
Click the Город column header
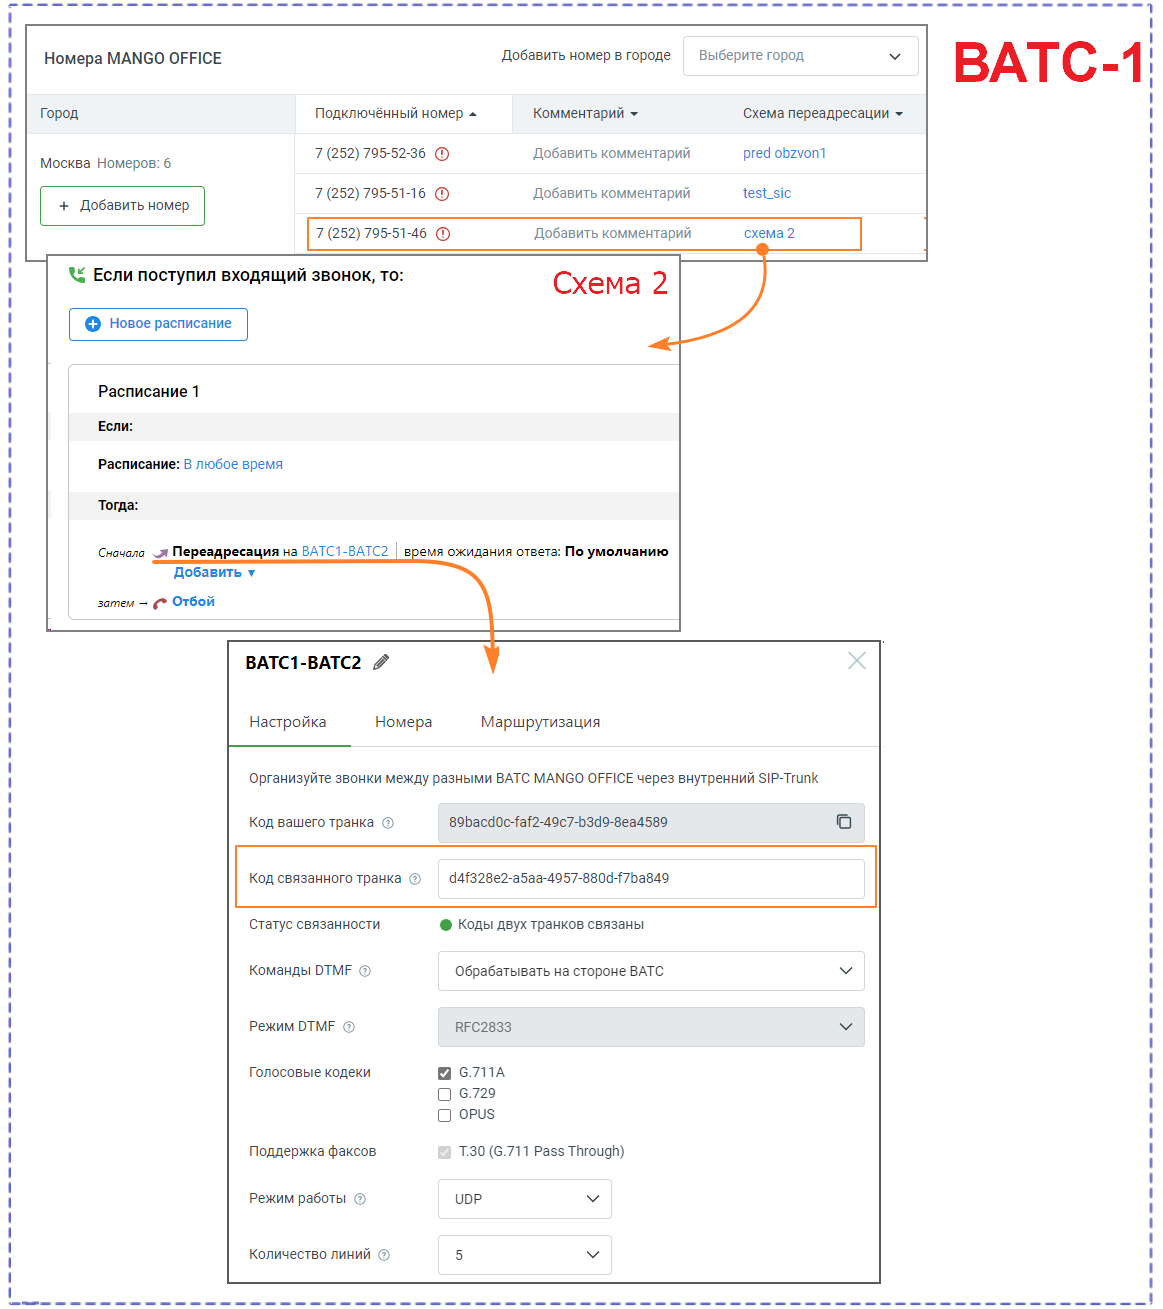[59, 114]
